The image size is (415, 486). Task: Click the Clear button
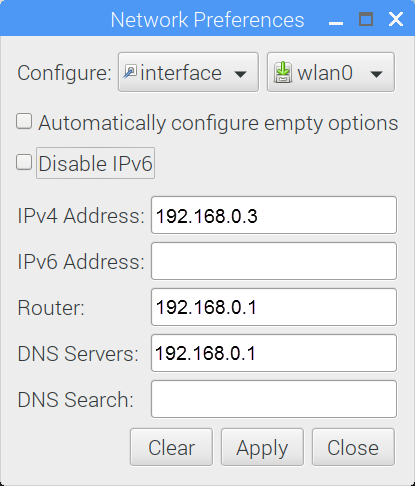pyautogui.click(x=171, y=447)
